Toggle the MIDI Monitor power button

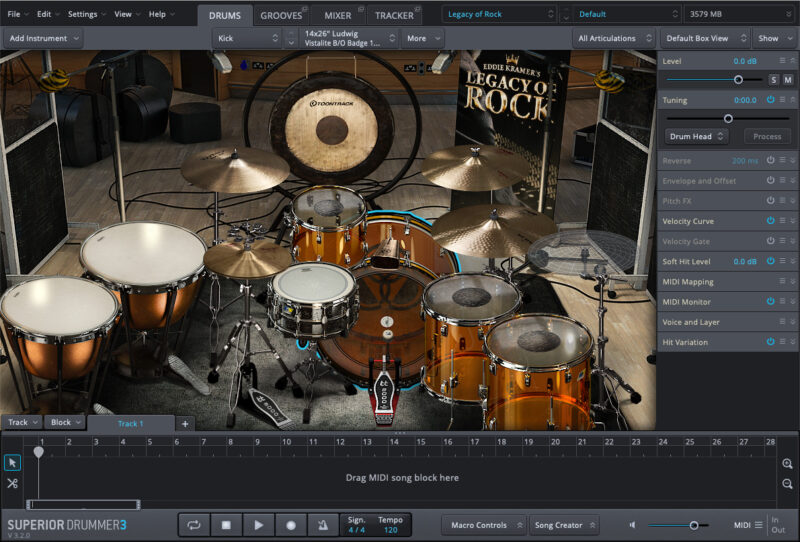tap(770, 302)
